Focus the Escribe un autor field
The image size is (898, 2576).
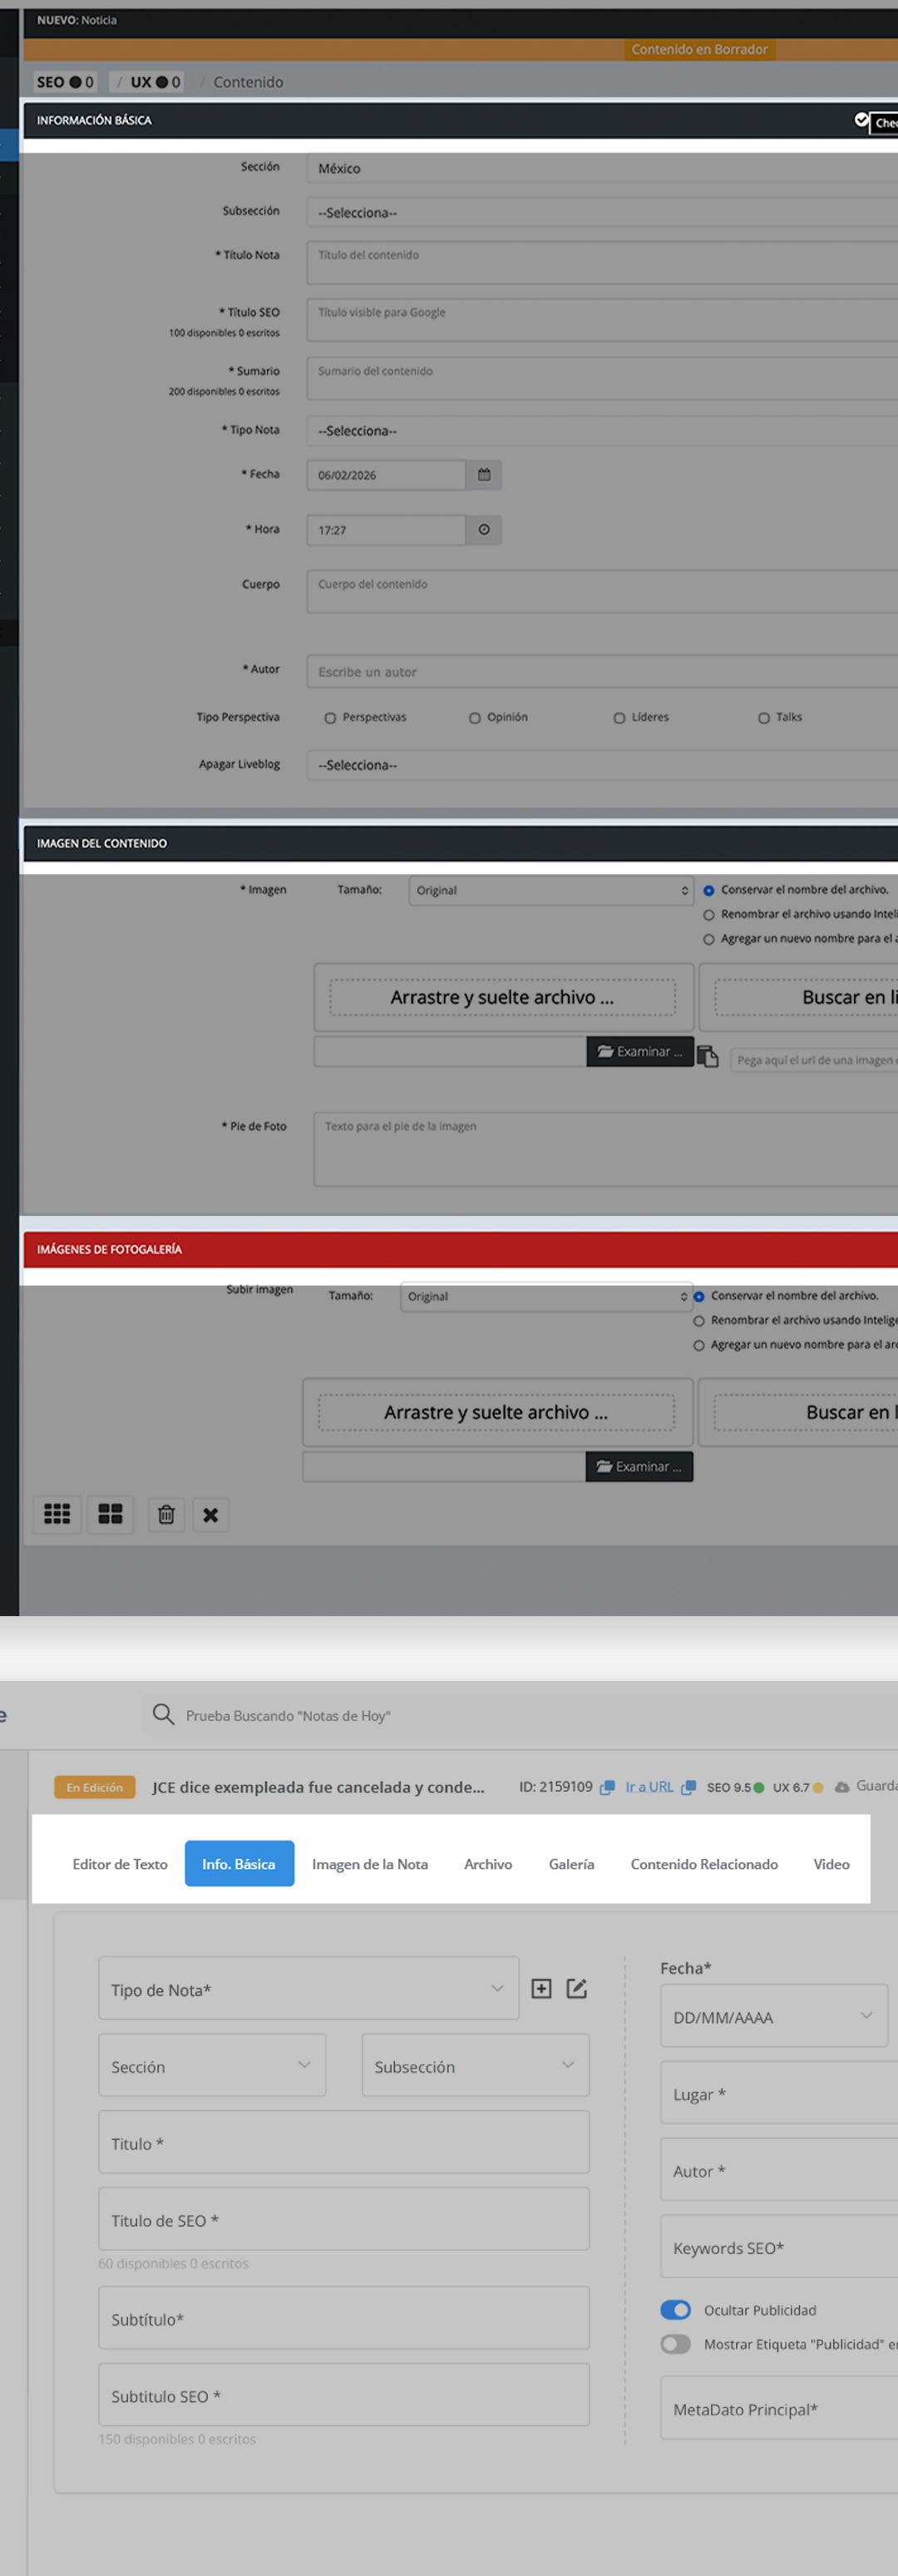[602, 671]
